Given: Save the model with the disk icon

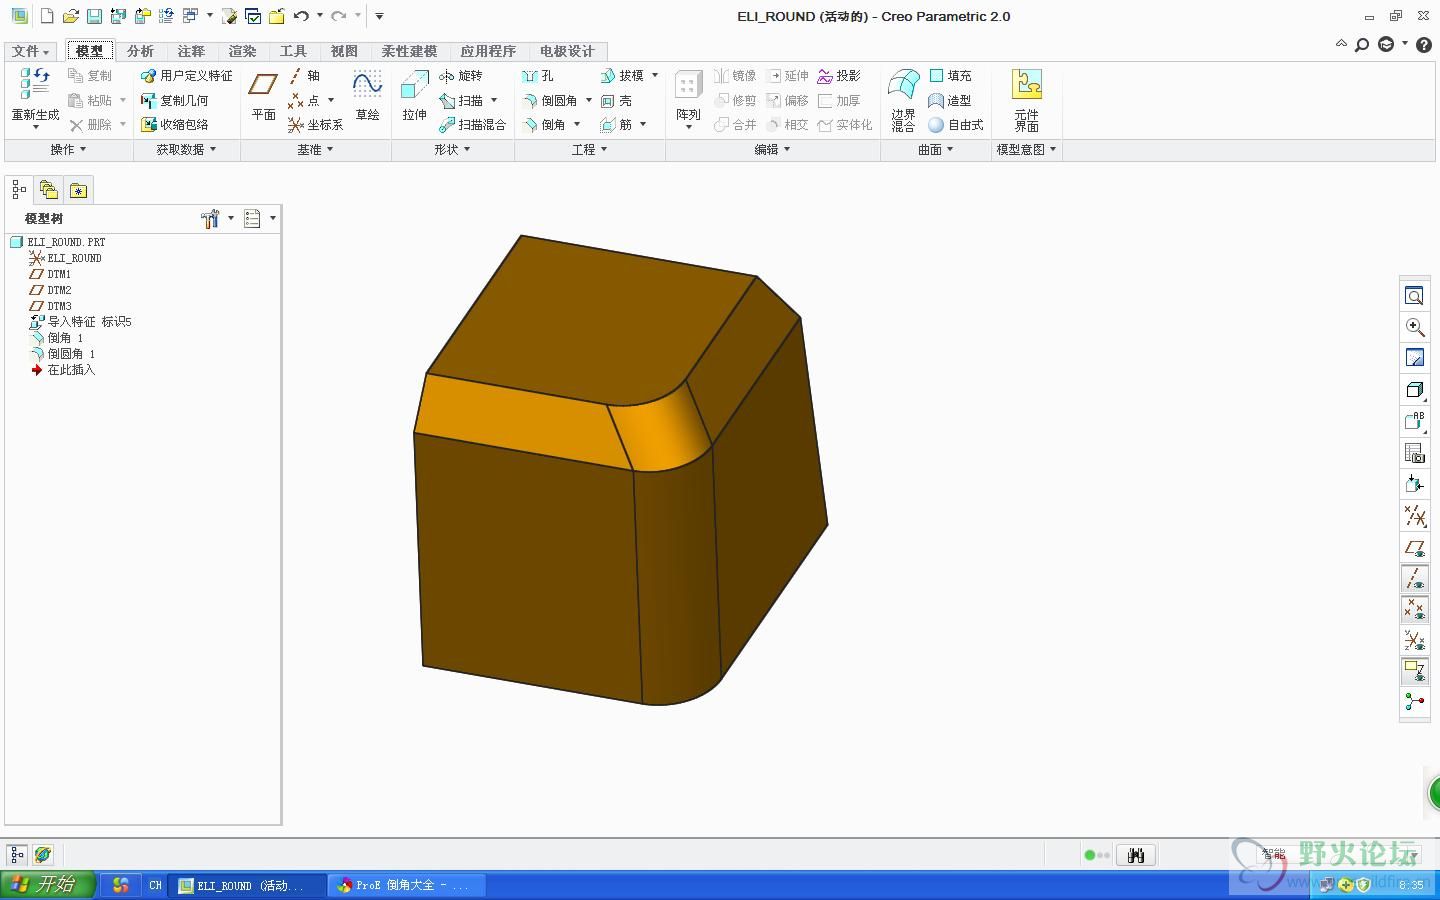Looking at the screenshot, I should tap(94, 16).
